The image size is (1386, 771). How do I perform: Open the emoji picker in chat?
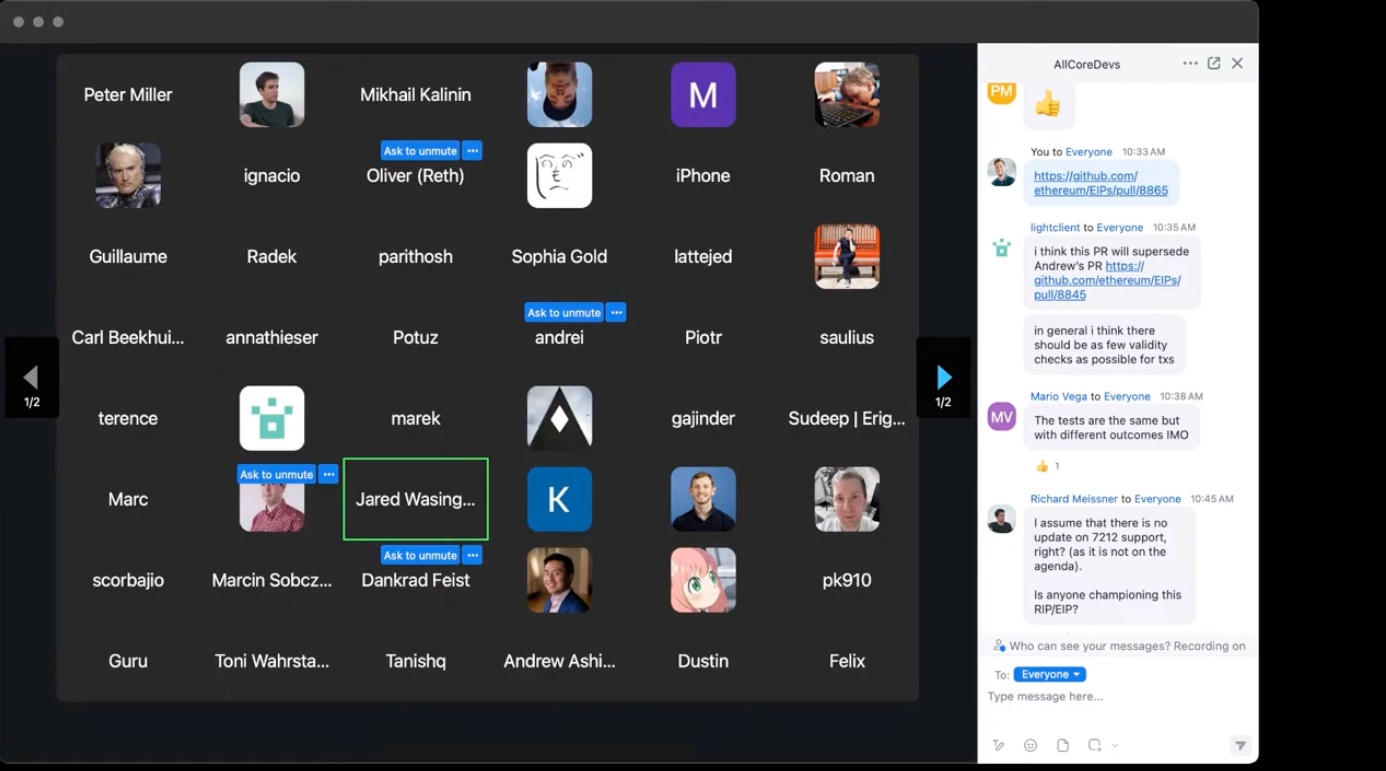[1030, 745]
